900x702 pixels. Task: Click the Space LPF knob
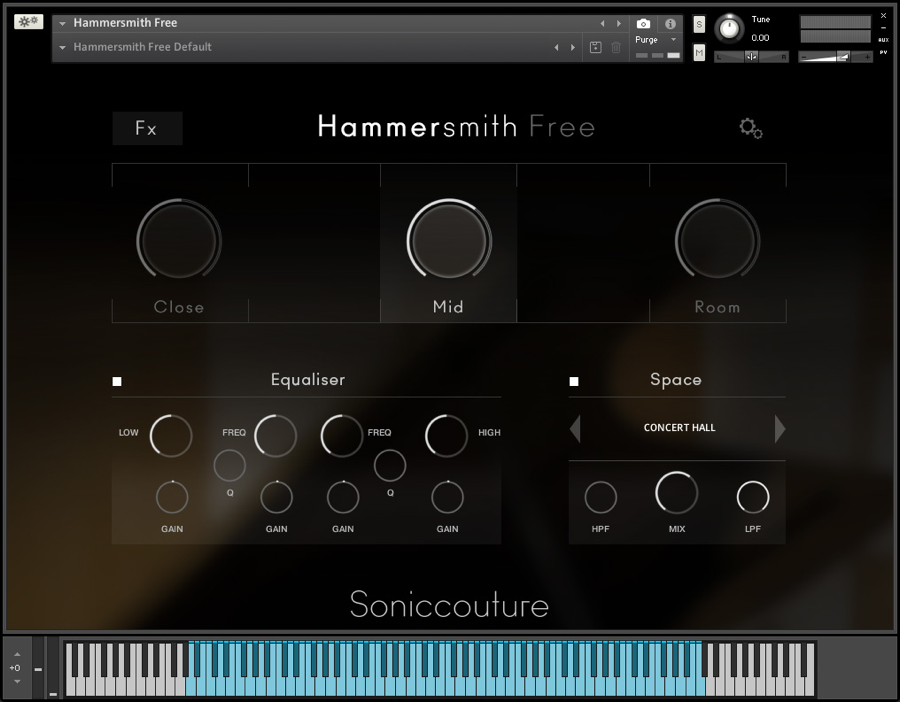[x=753, y=497]
